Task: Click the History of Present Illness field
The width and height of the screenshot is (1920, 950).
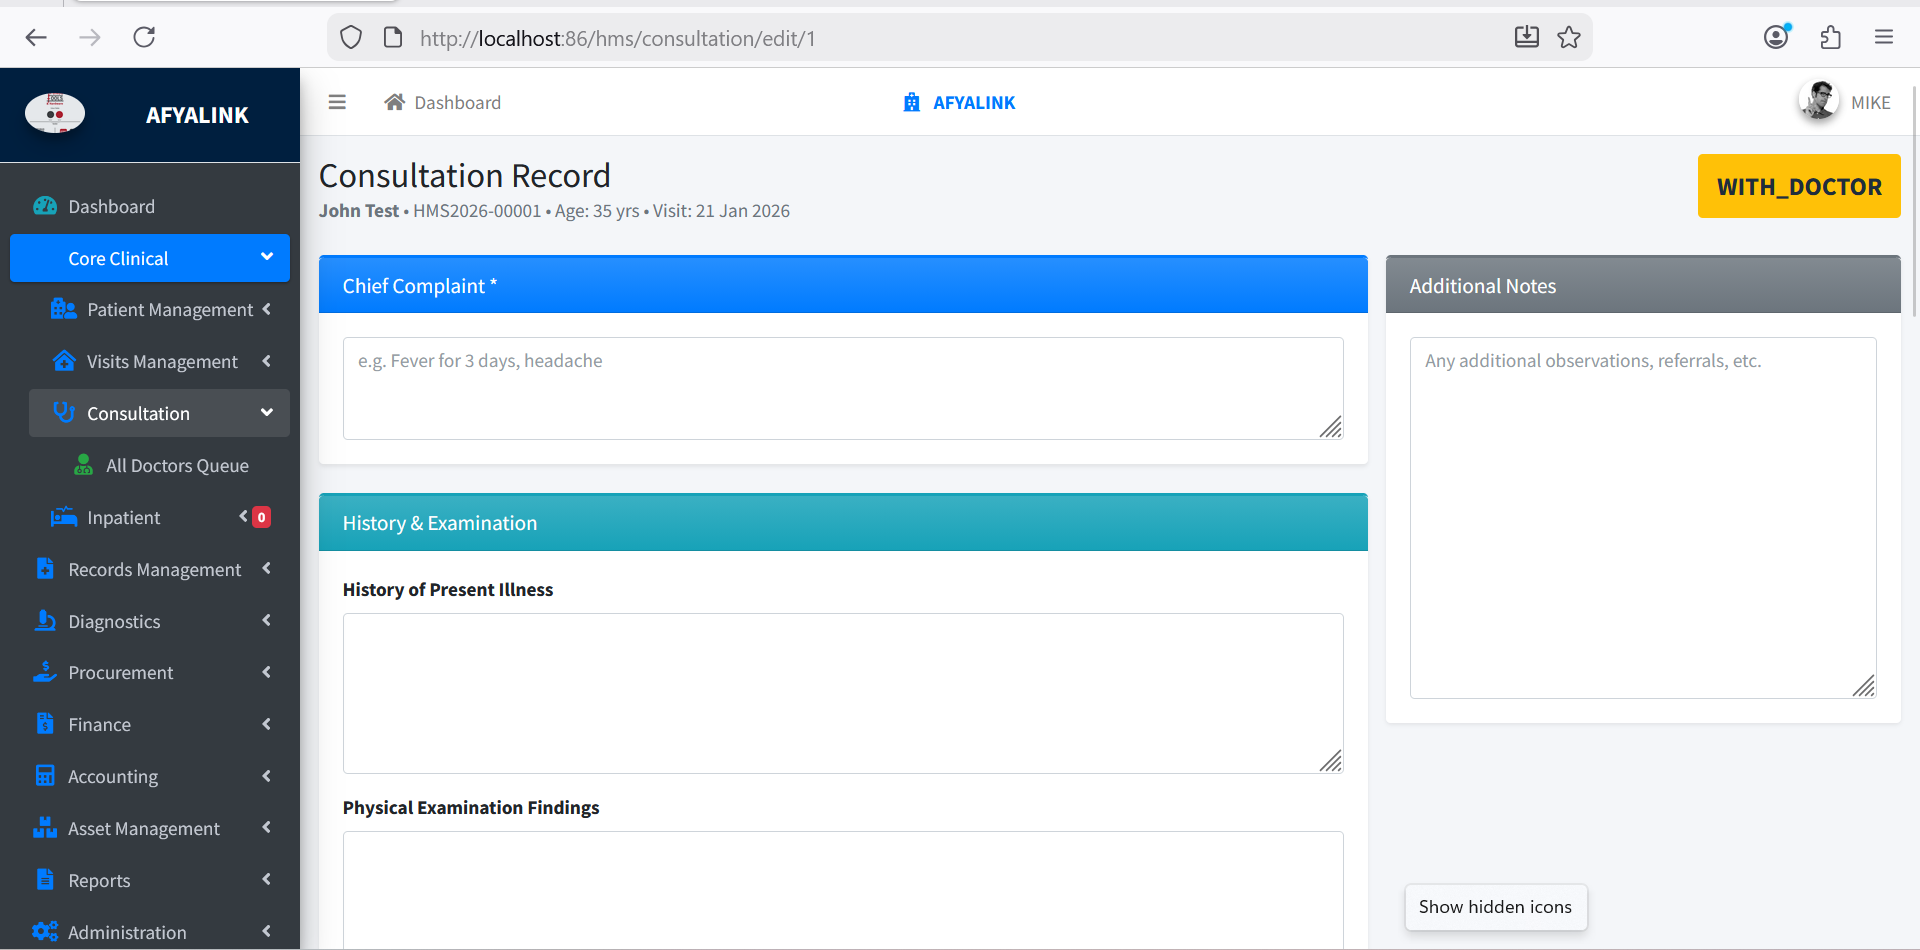Action: point(842,692)
